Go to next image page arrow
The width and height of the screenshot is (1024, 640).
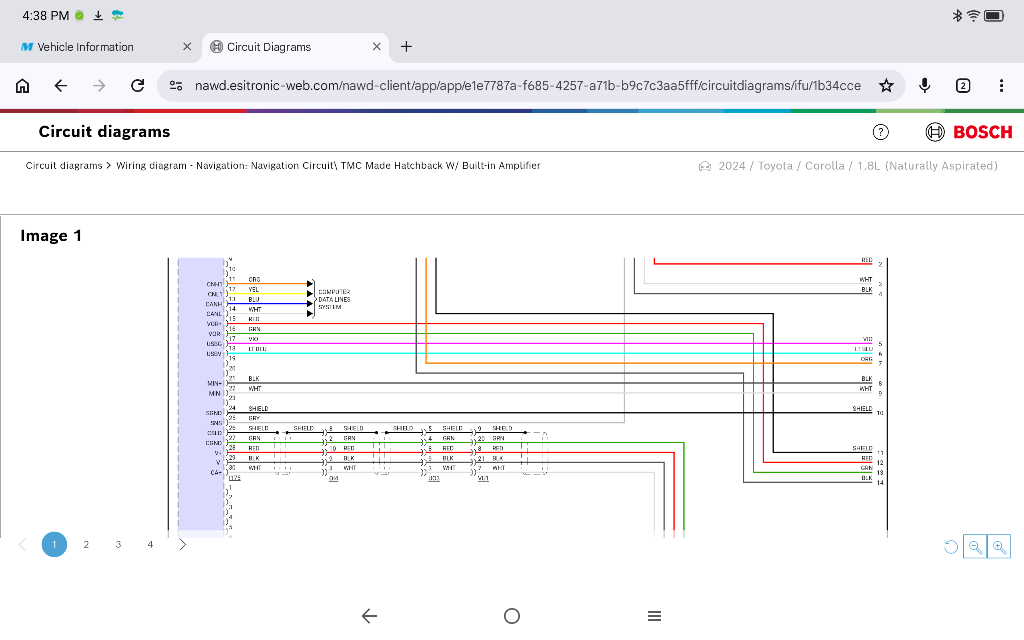point(182,545)
